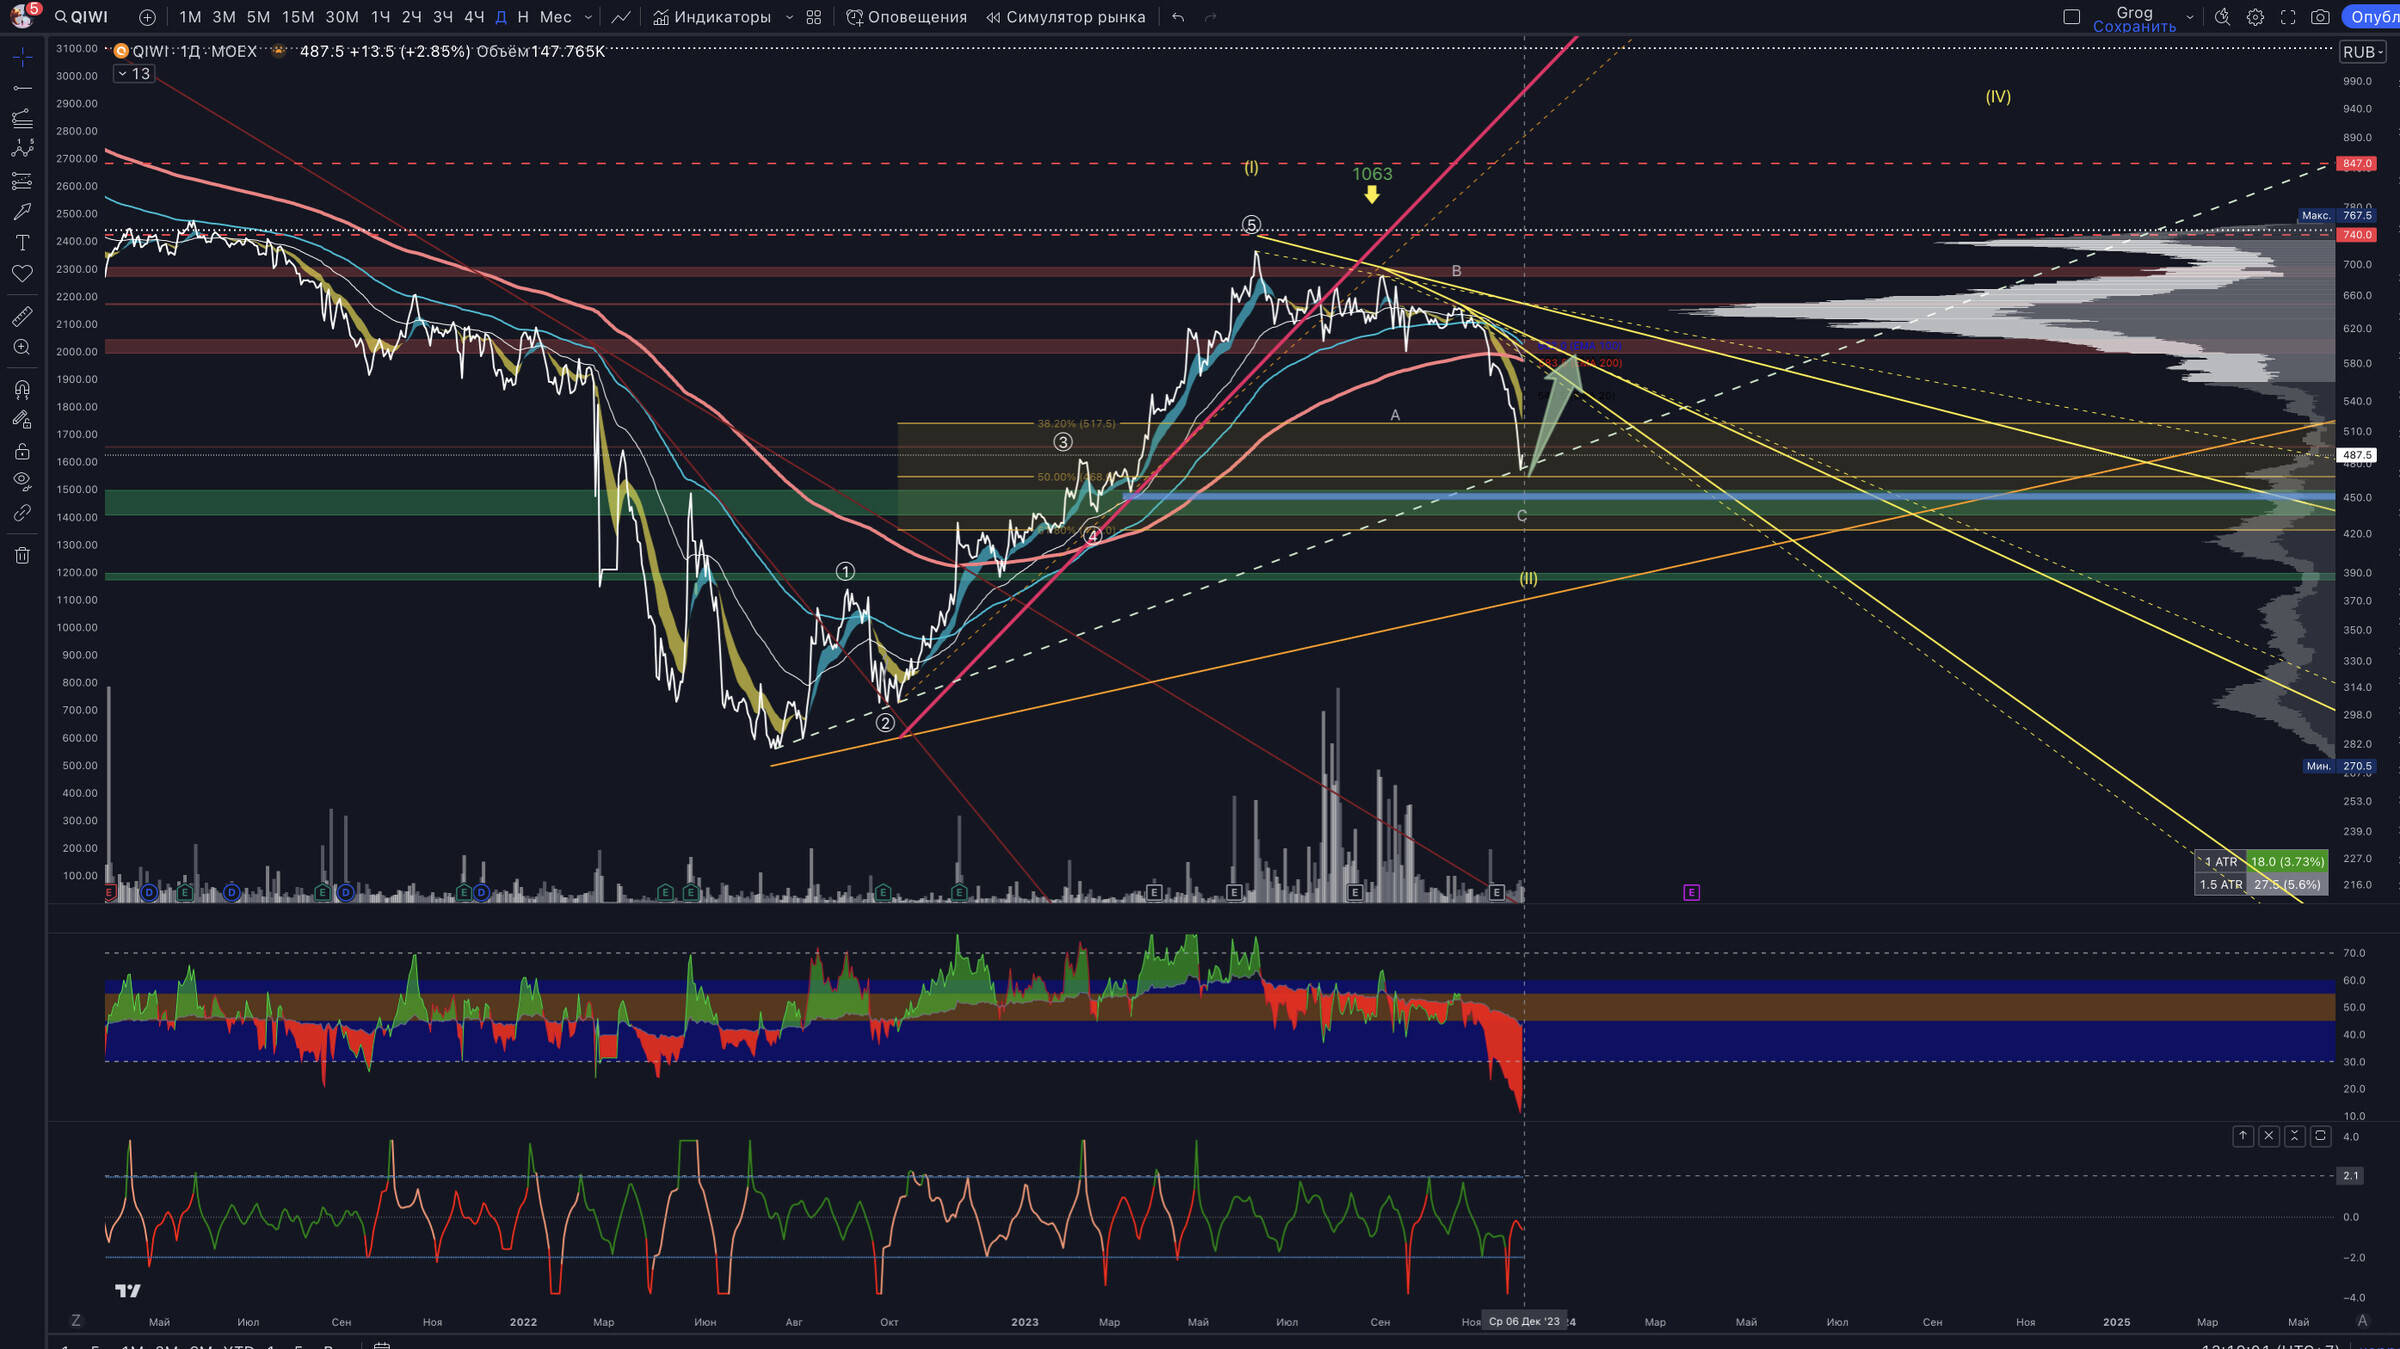Click the 847.0 red price level label
Screen dimensions: 2400x1349
pyautogui.click(x=2356, y=163)
